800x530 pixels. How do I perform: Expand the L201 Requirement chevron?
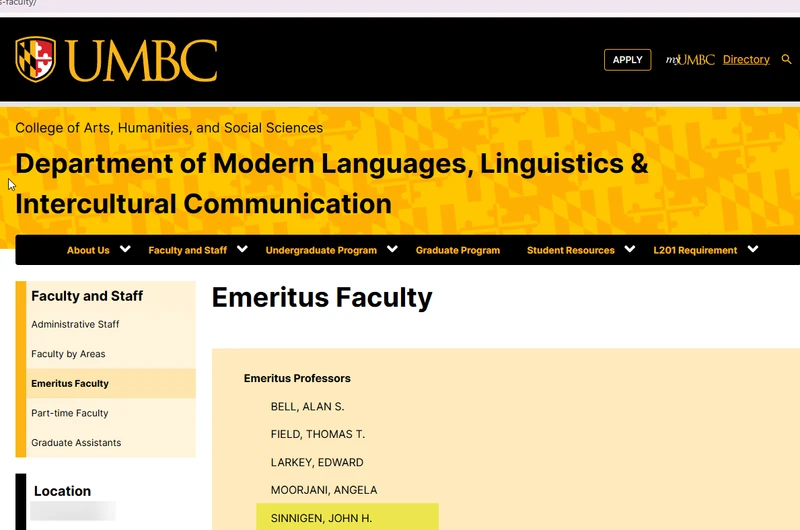753,249
